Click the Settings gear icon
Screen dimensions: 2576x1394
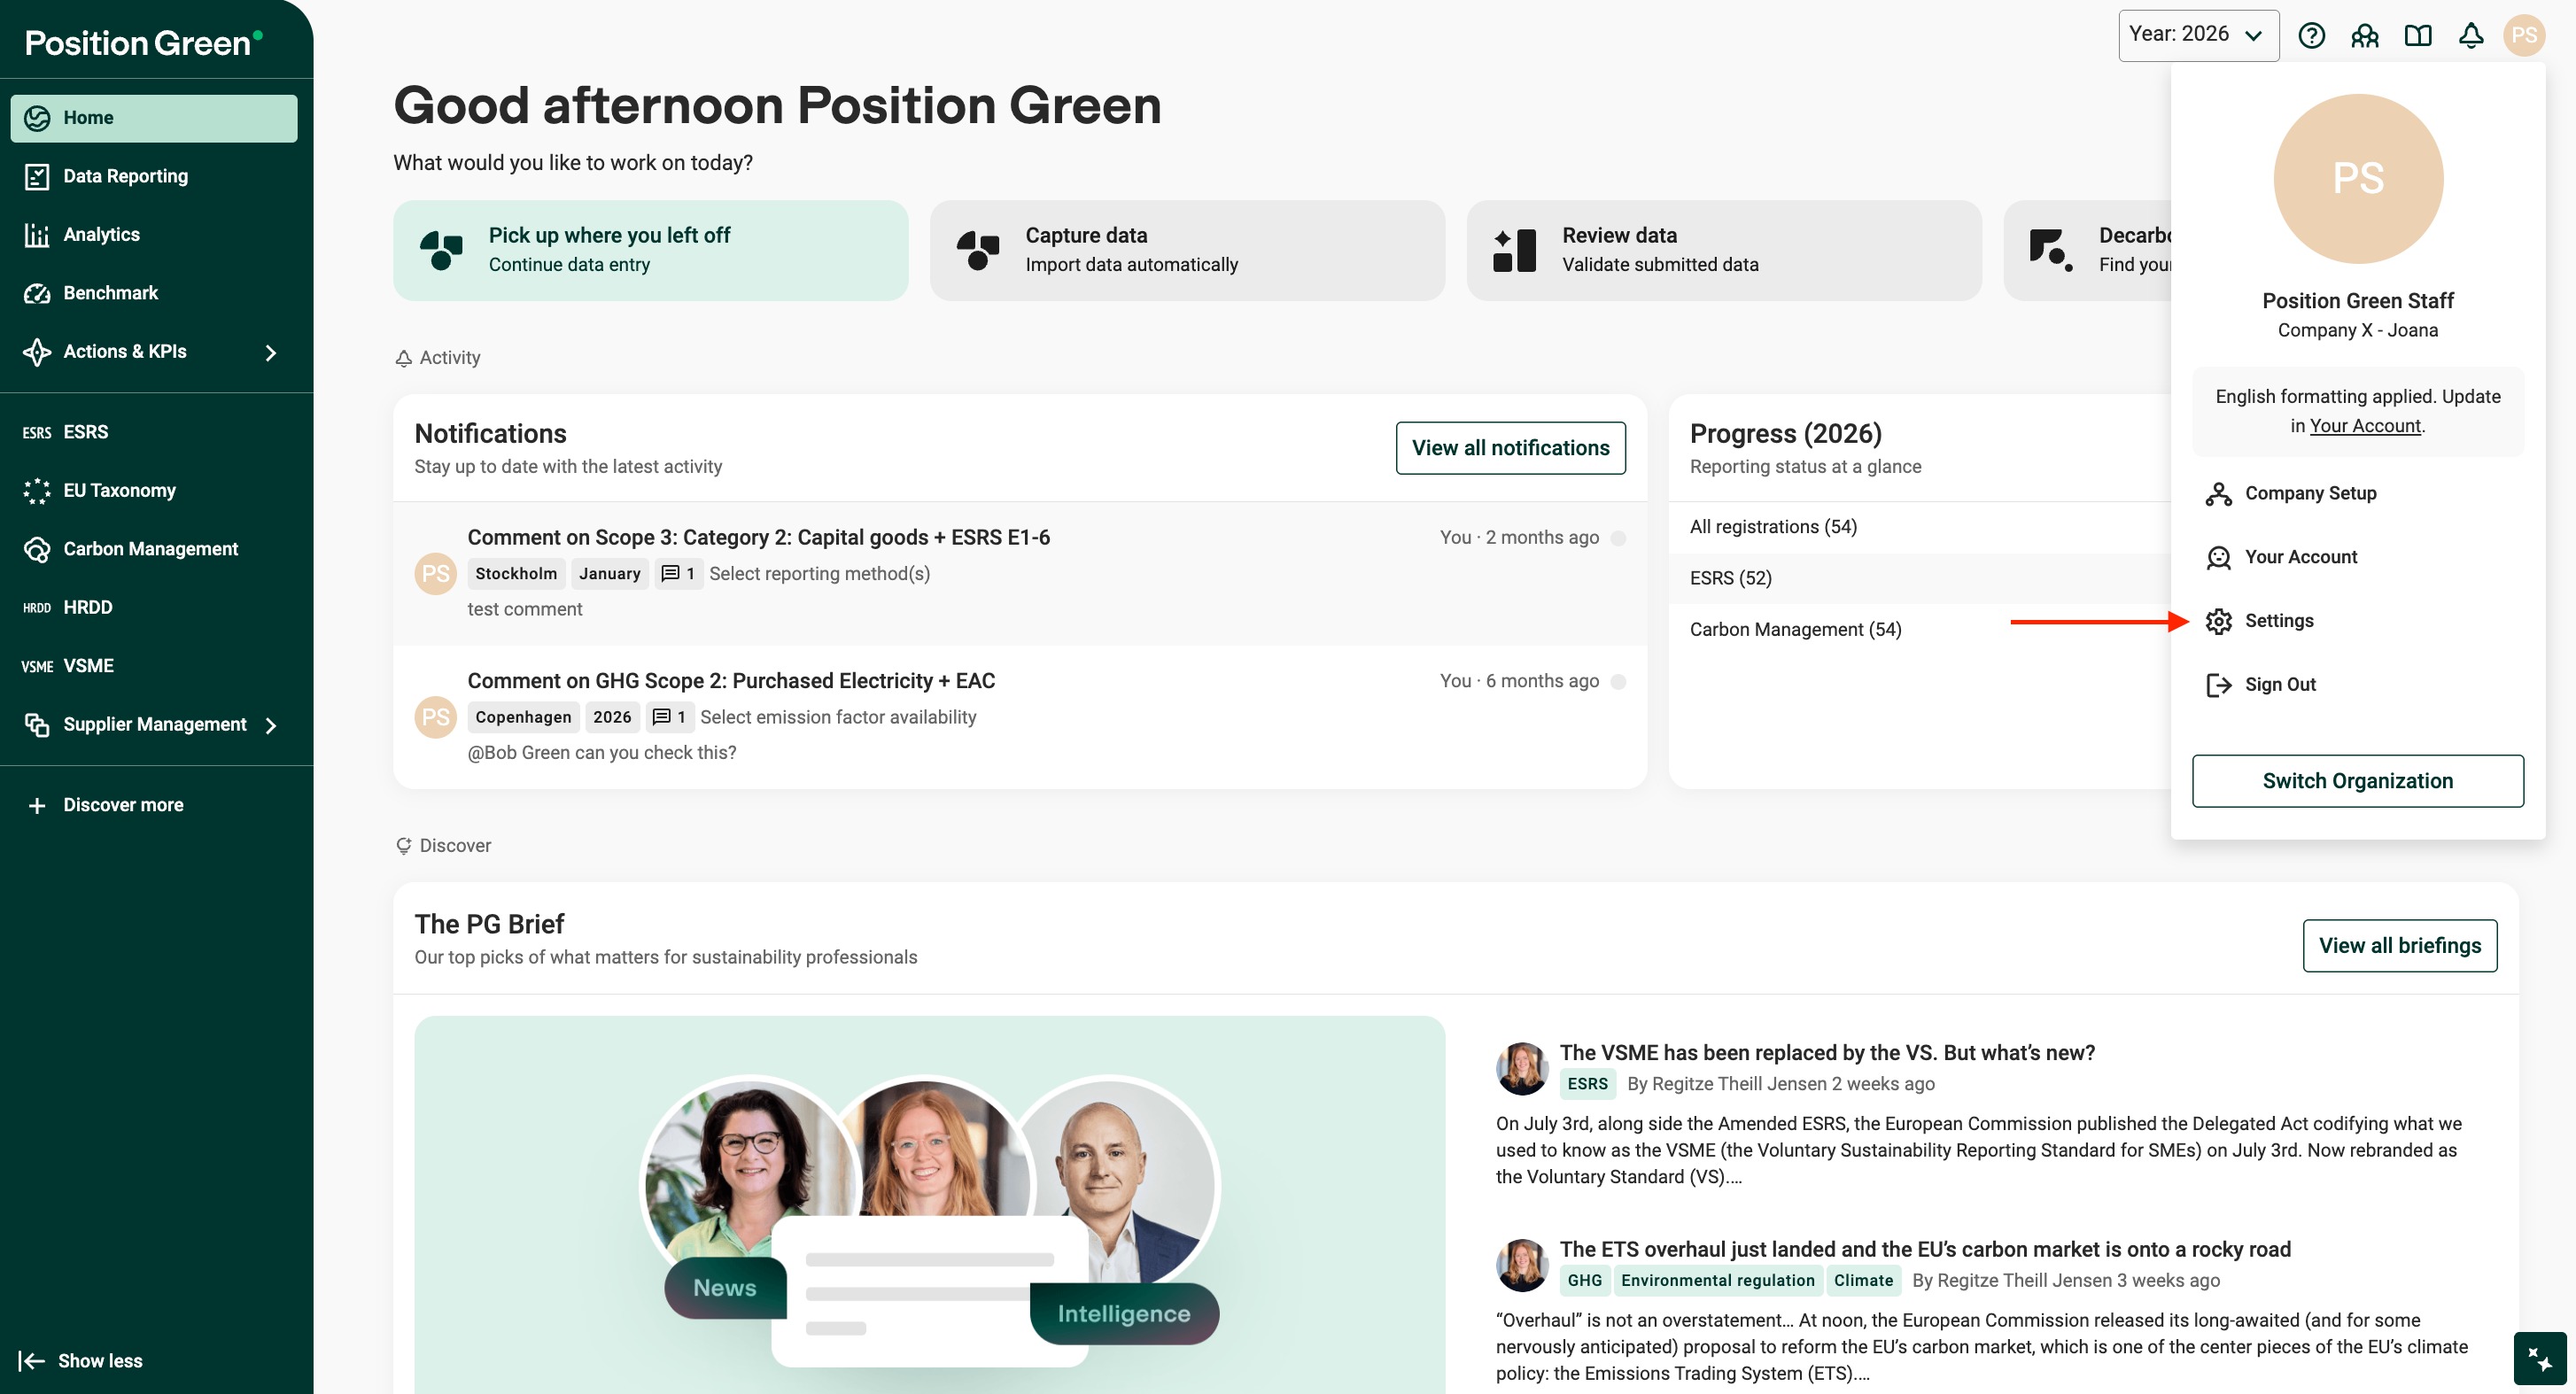click(2219, 621)
